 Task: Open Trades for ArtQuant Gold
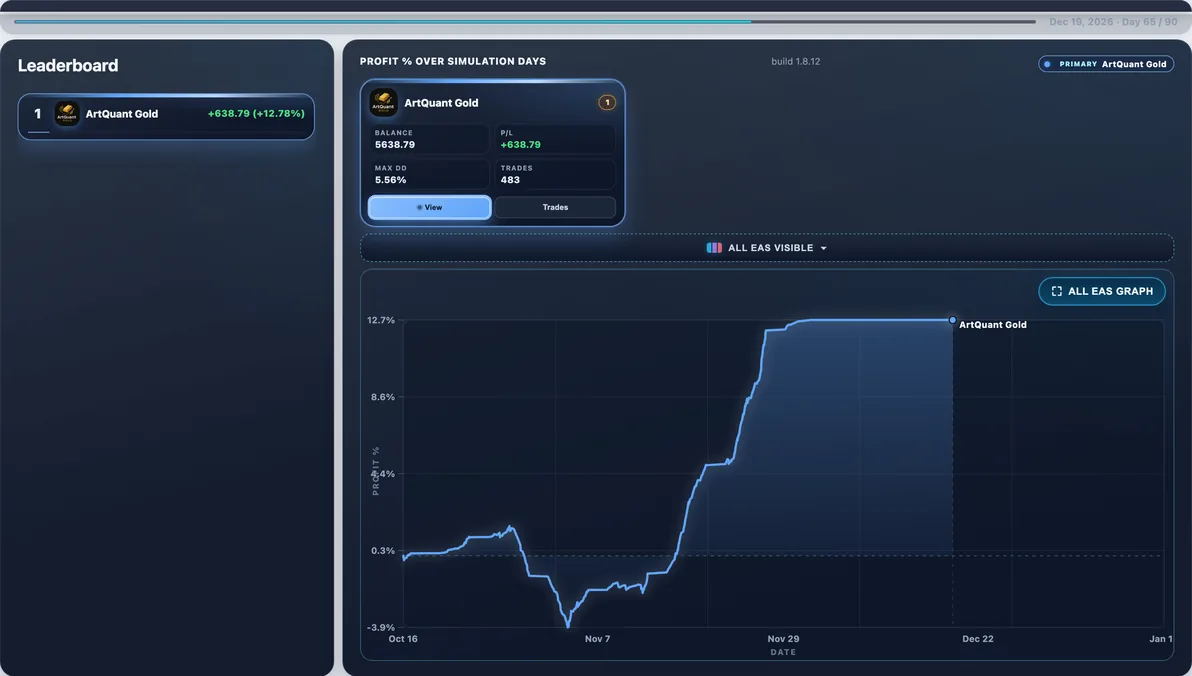(555, 207)
